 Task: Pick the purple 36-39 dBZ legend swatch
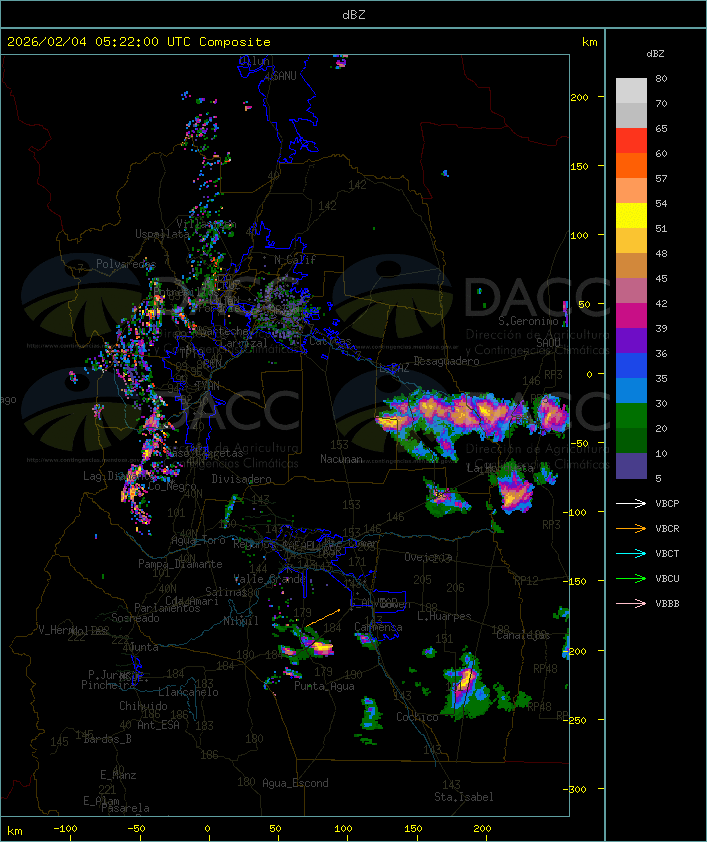(x=631, y=340)
